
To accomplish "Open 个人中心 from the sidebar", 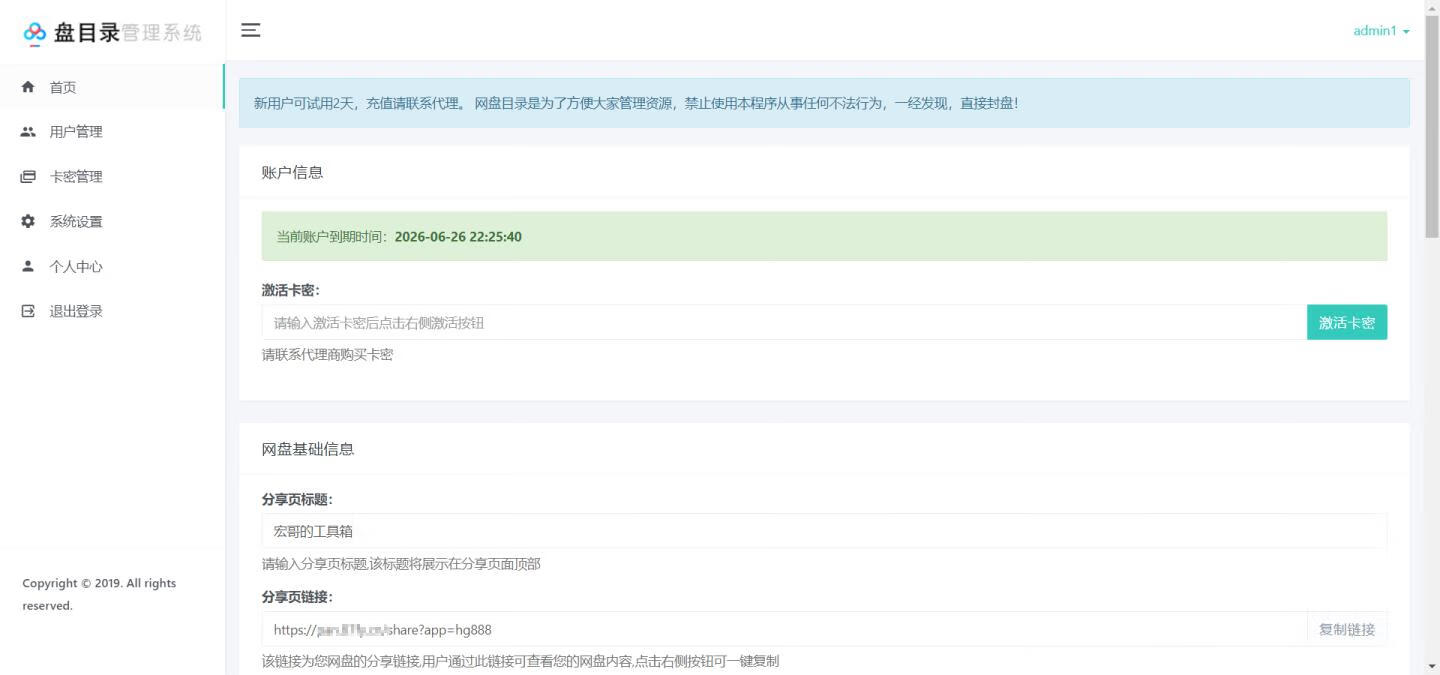I will [75, 266].
